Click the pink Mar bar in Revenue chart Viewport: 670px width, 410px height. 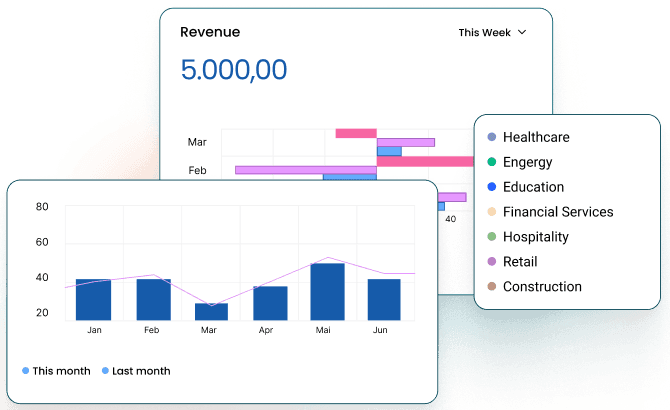355,133
